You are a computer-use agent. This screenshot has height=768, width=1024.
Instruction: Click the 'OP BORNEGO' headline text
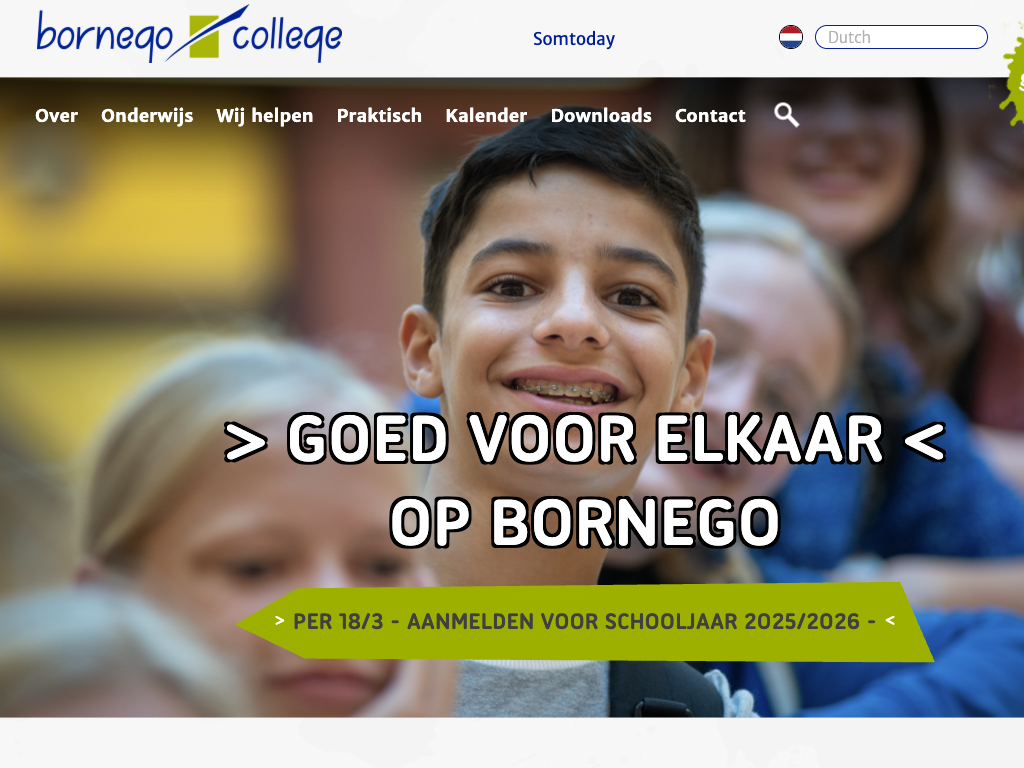point(584,522)
